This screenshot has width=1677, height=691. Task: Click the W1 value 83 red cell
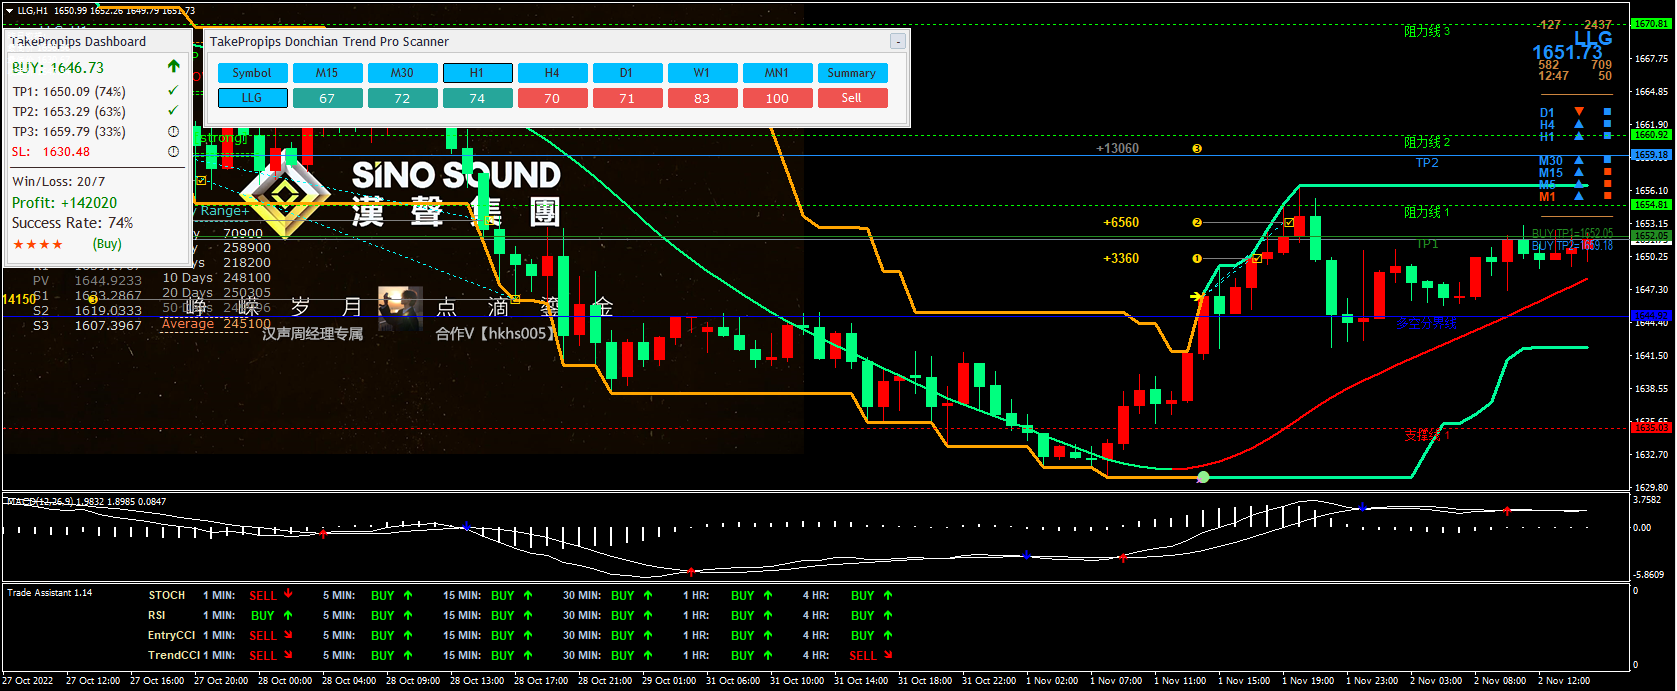point(702,98)
